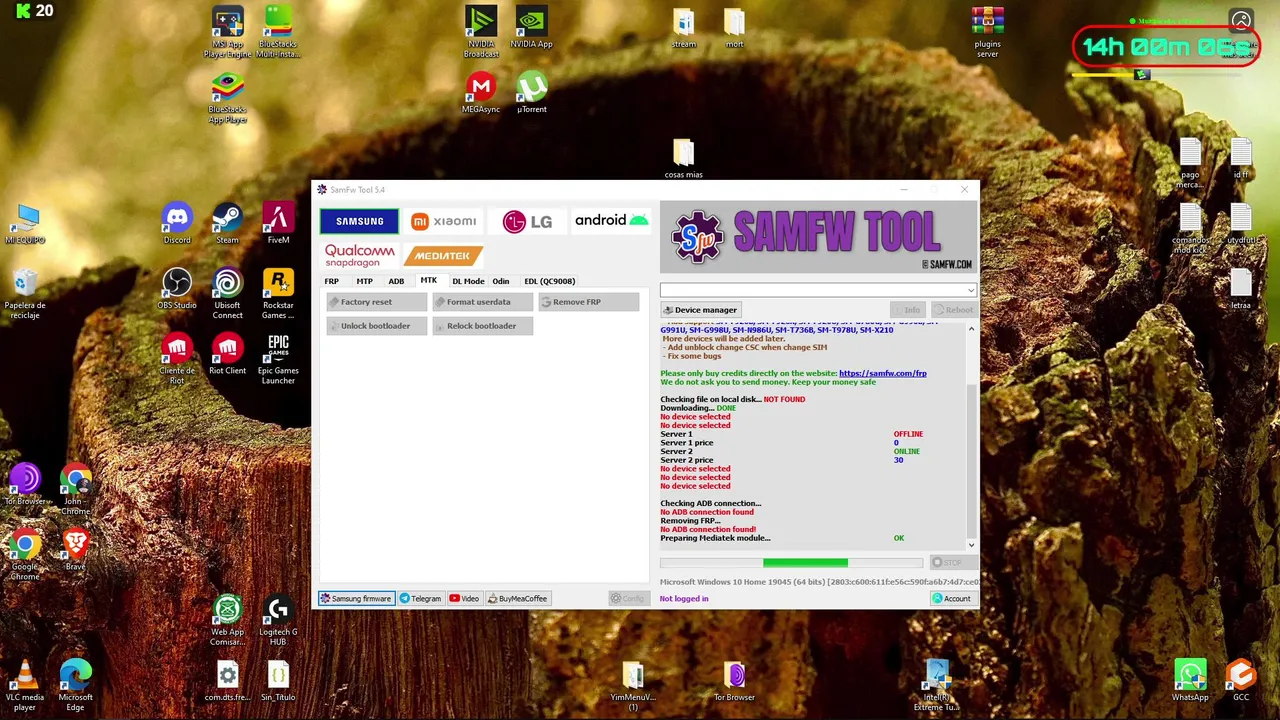Select the Android brand logo

click(x=611, y=220)
